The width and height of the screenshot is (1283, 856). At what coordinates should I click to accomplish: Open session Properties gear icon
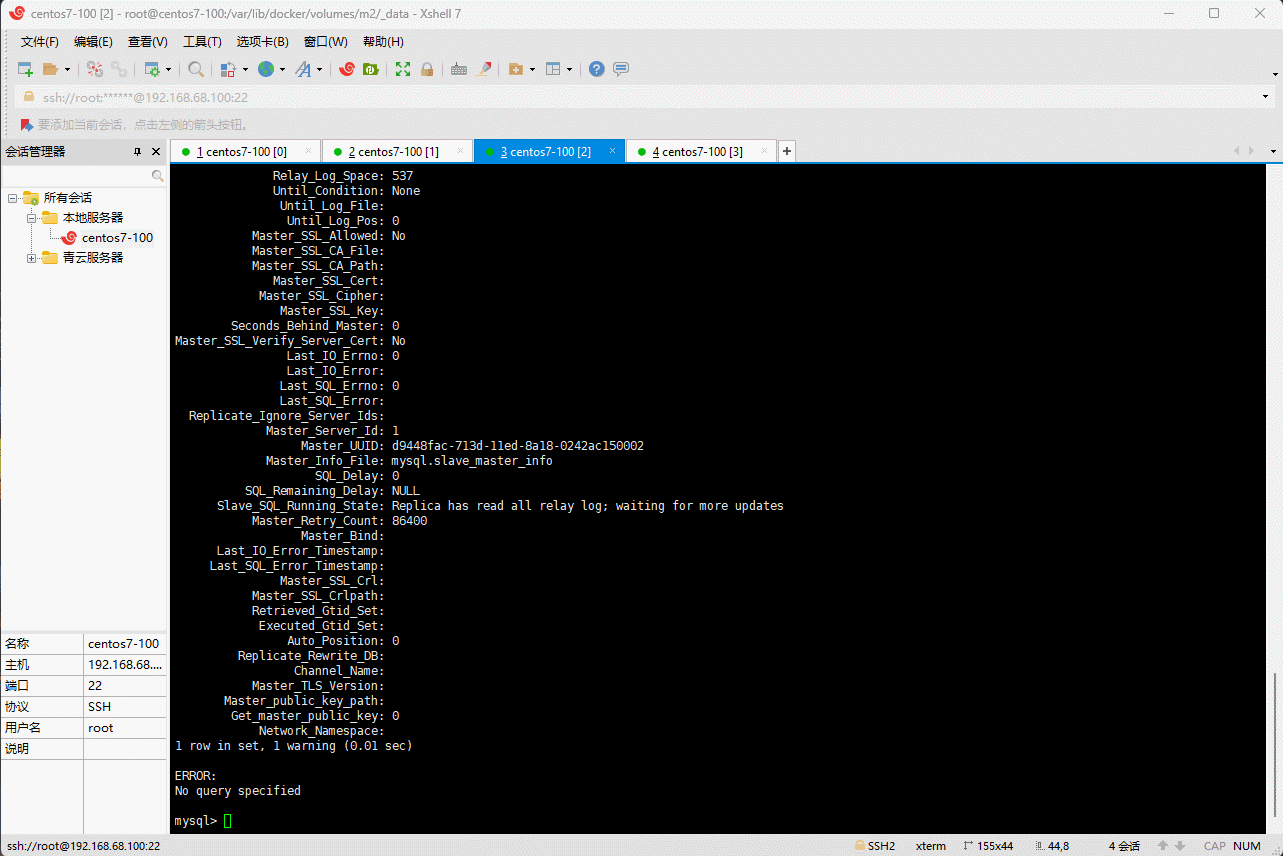click(x=152, y=69)
